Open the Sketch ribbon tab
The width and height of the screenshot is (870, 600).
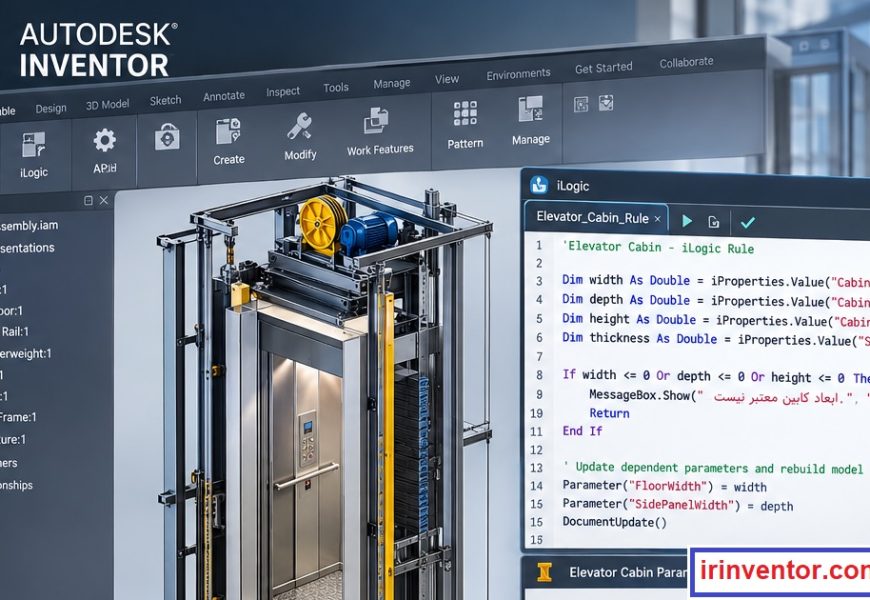tap(165, 100)
